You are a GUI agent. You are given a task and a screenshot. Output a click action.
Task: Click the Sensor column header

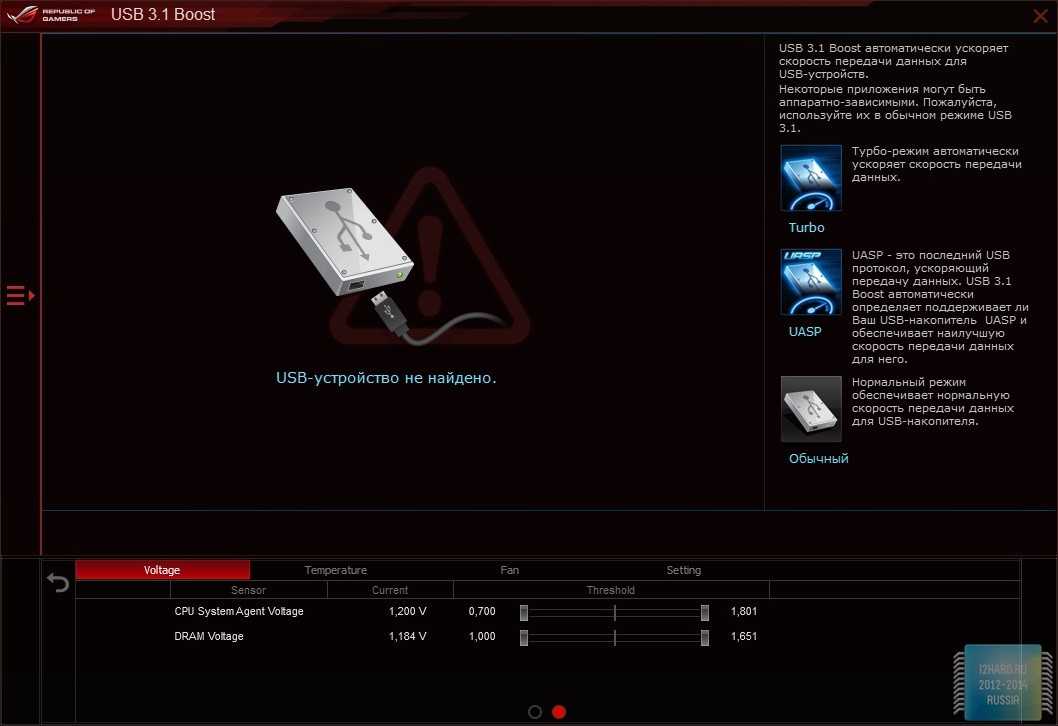point(248,590)
